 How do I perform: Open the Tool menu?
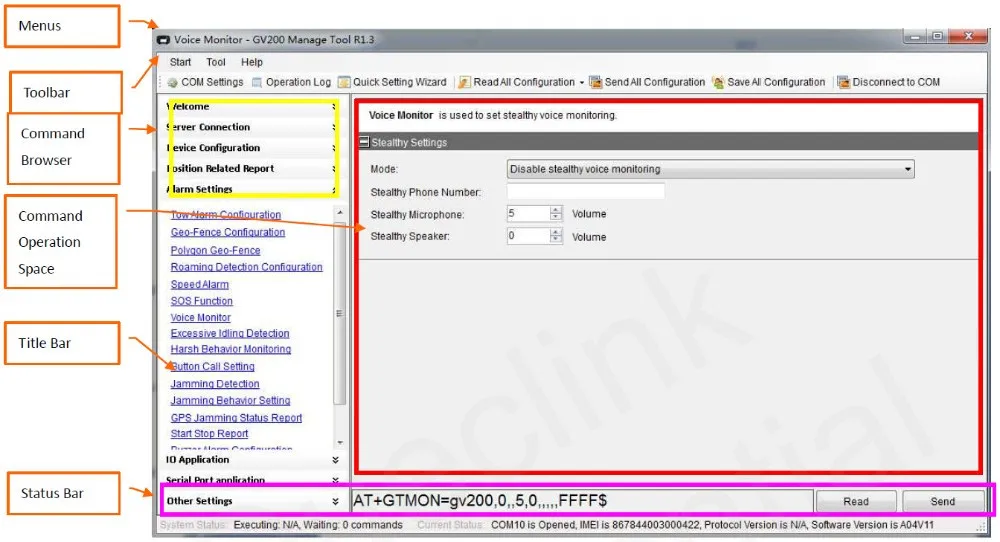click(x=216, y=62)
